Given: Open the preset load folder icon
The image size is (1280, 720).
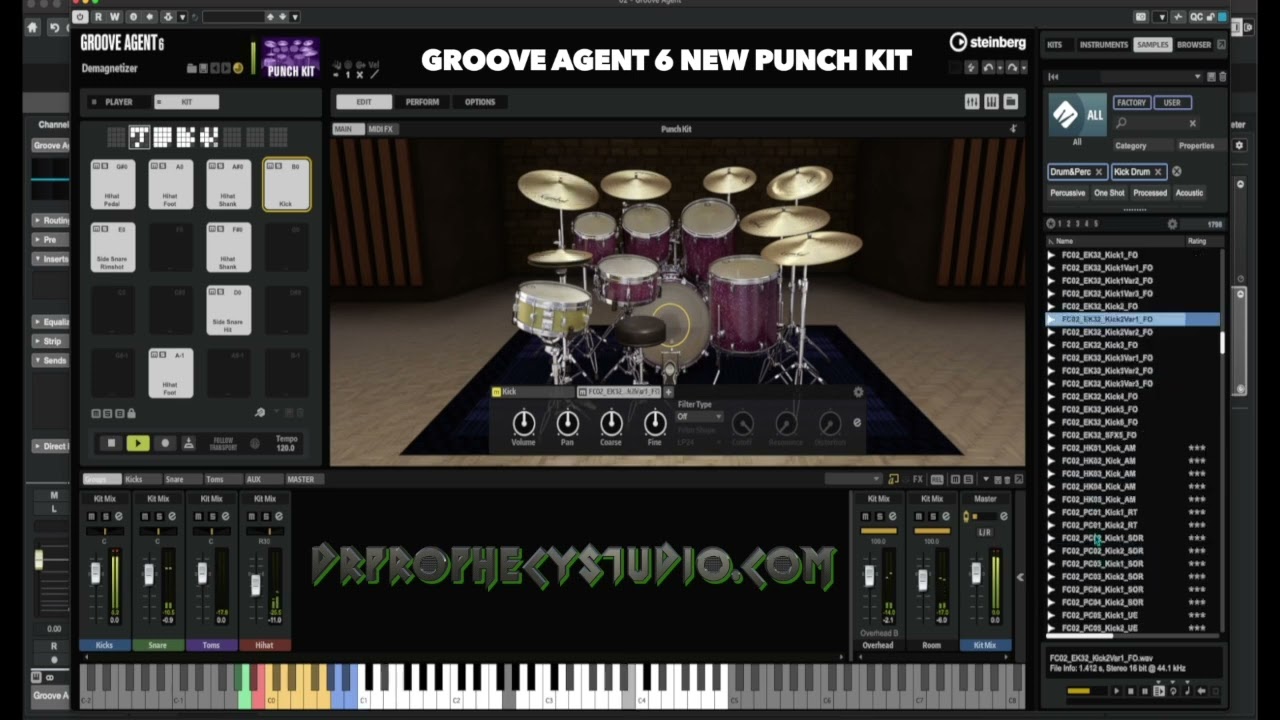Looking at the screenshot, I should 192,68.
